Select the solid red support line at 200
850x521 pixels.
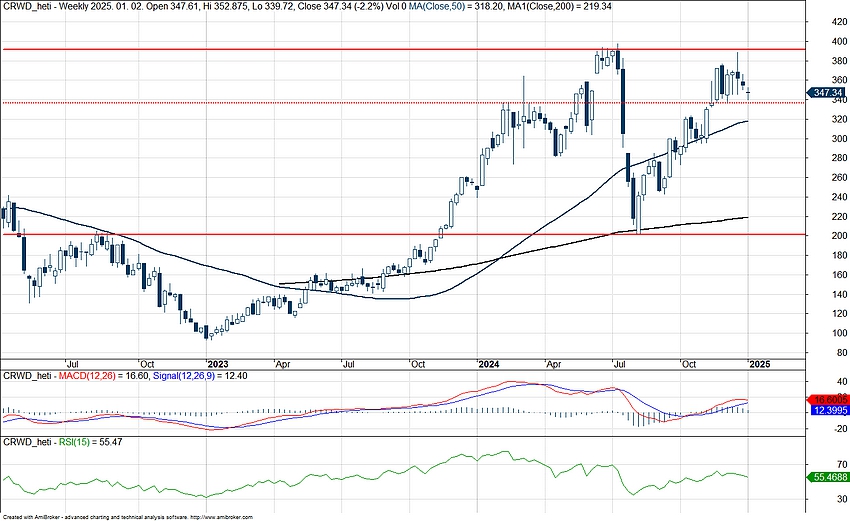coord(404,235)
